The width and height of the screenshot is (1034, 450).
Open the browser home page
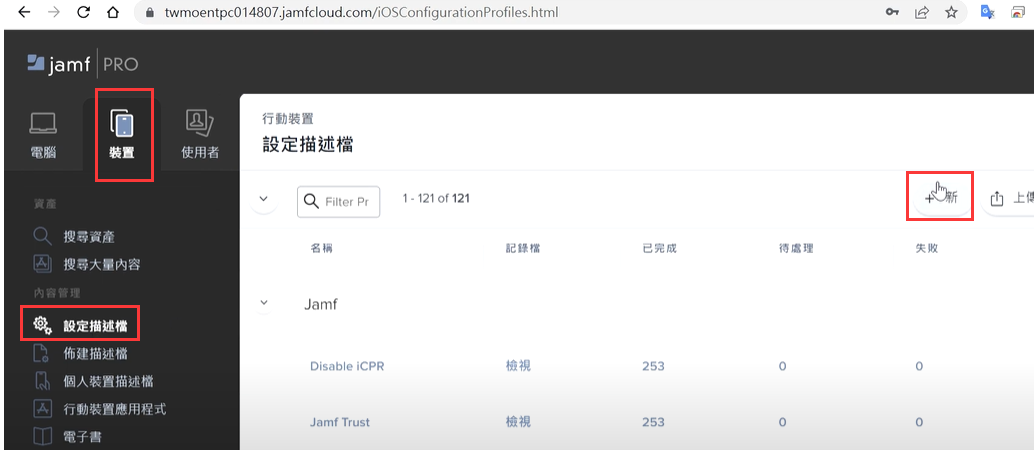[113, 12]
